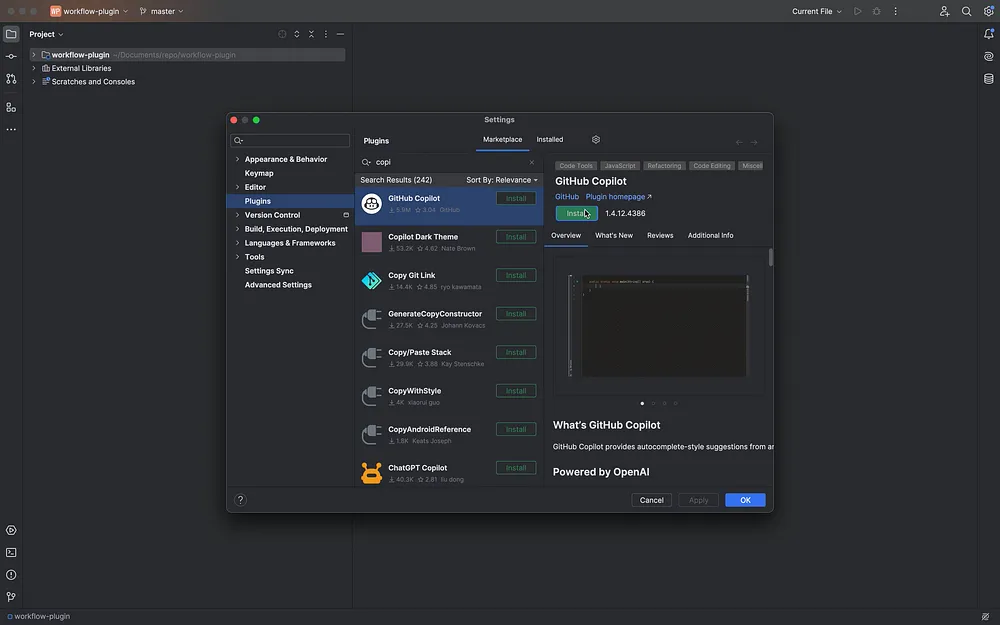Image resolution: width=1000 pixels, height=625 pixels.
Task: Switch to the Installed tab
Action: pos(550,140)
